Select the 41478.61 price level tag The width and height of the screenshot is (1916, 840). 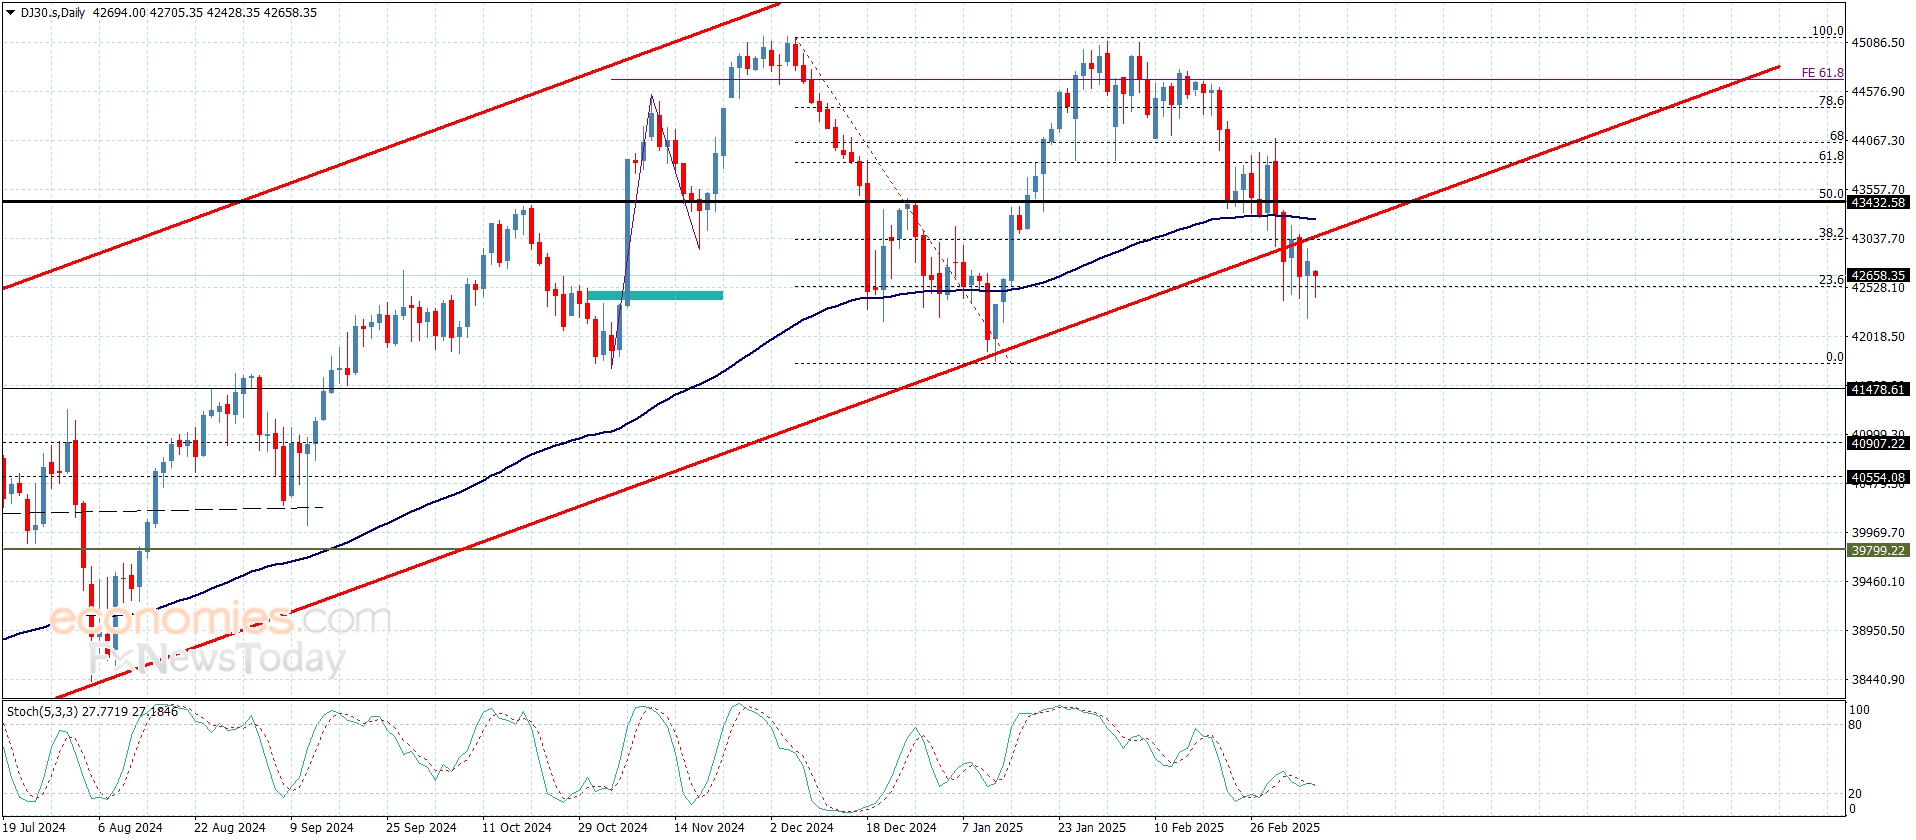point(1878,389)
